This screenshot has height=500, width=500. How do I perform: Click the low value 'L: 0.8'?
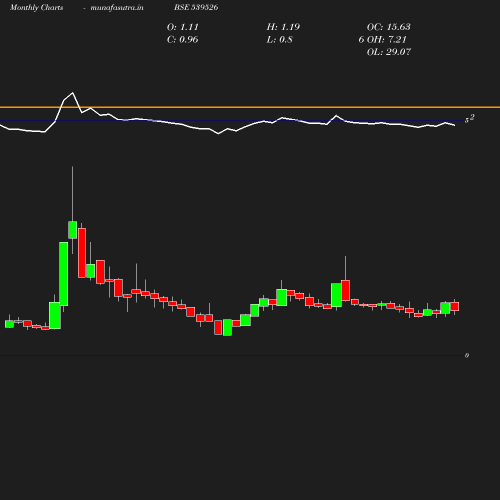pos(279,40)
